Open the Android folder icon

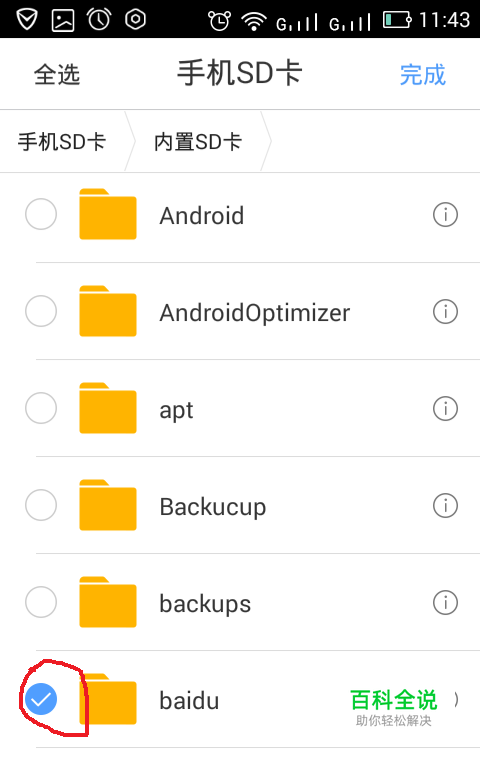pos(108,214)
